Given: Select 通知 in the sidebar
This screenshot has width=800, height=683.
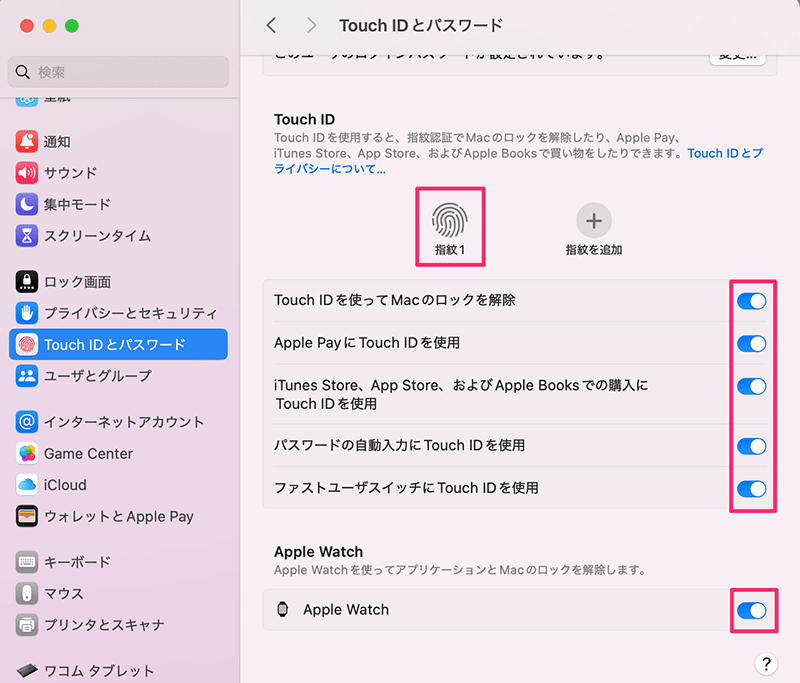Looking at the screenshot, I should click(57, 142).
